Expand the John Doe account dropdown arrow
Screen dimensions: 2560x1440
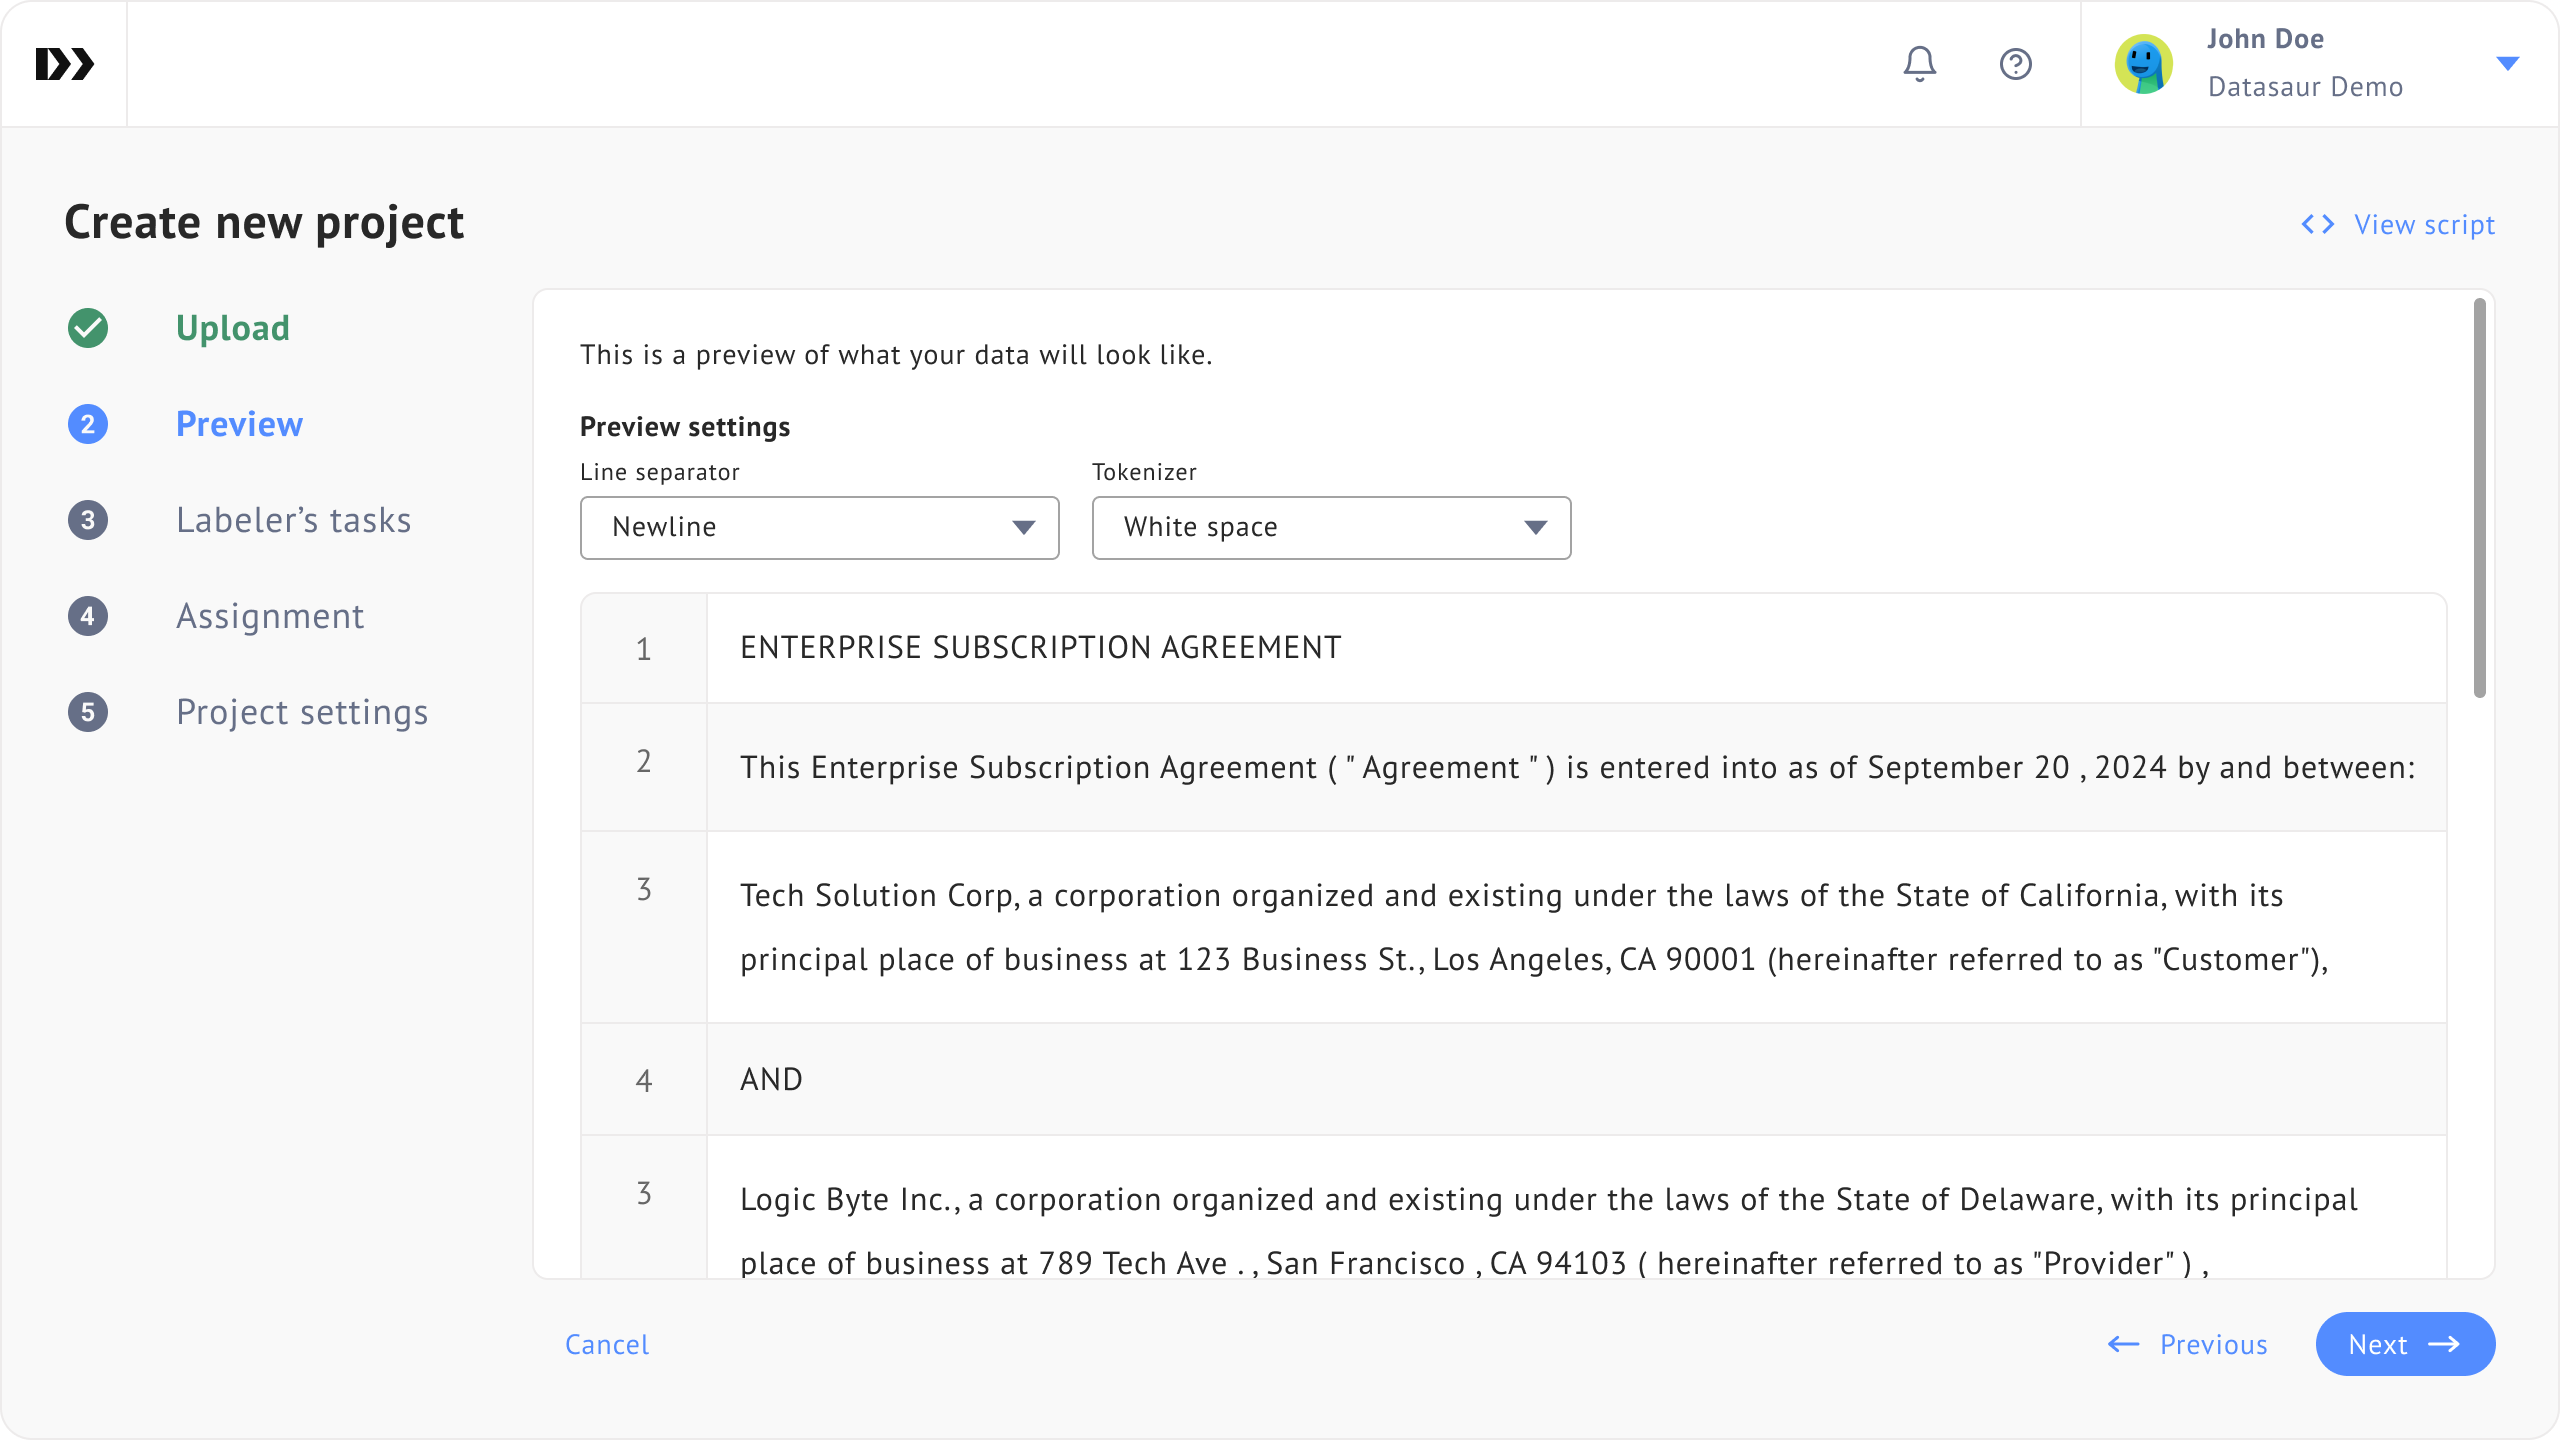click(x=2507, y=64)
